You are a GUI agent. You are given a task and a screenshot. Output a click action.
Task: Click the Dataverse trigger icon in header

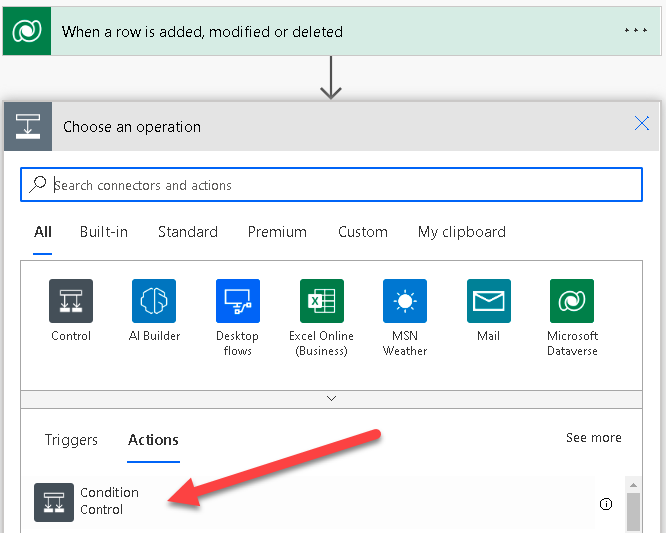coord(27,31)
